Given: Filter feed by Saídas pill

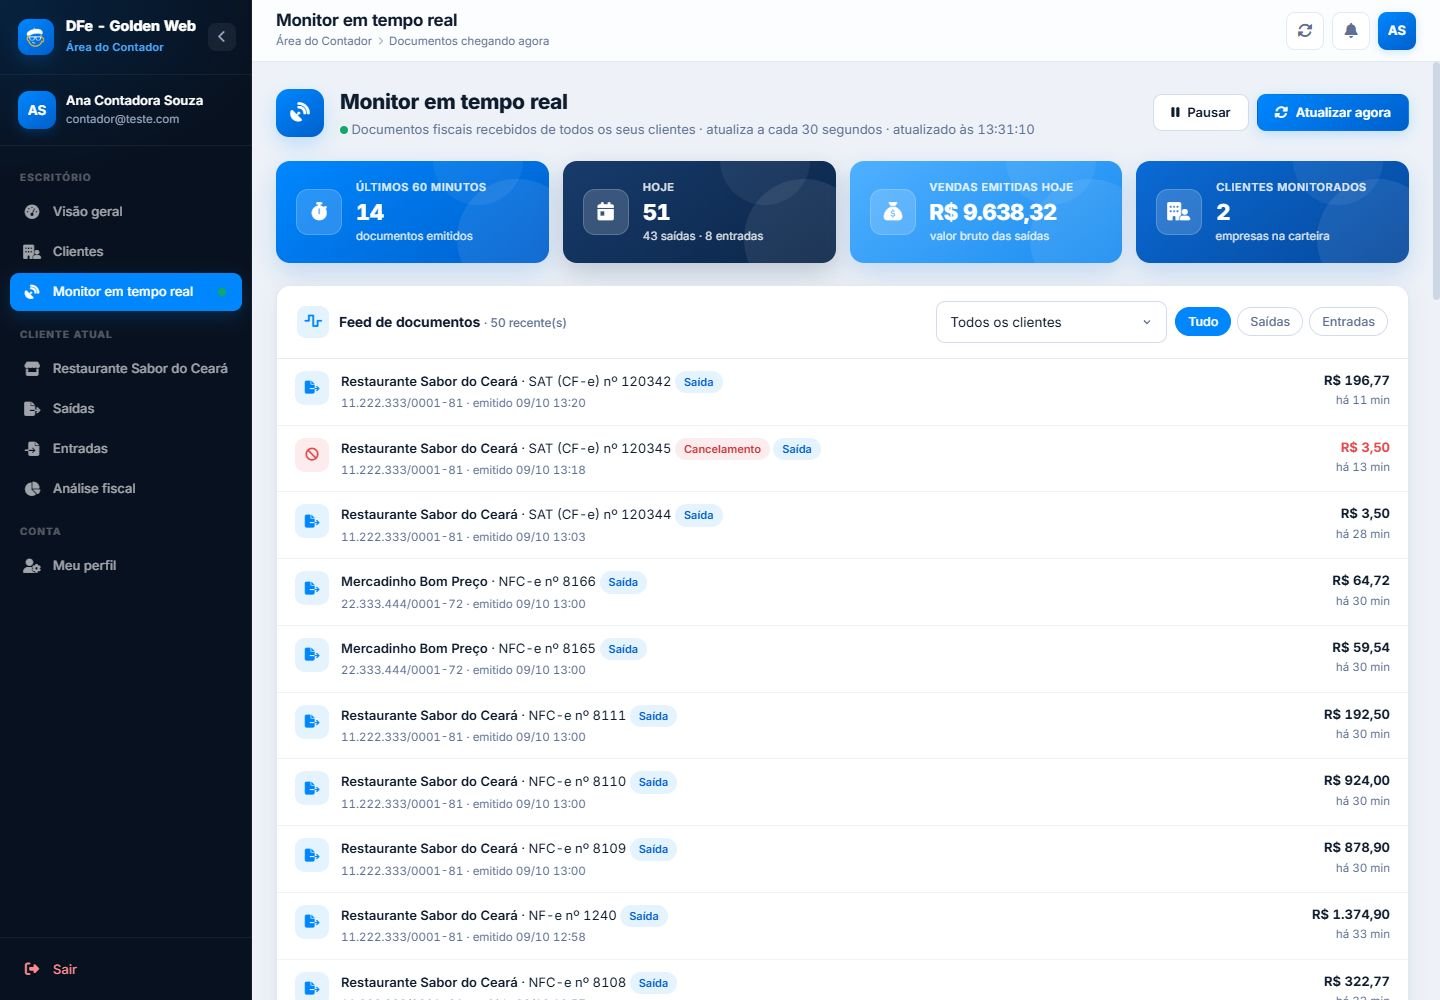Looking at the screenshot, I should 1270,322.
